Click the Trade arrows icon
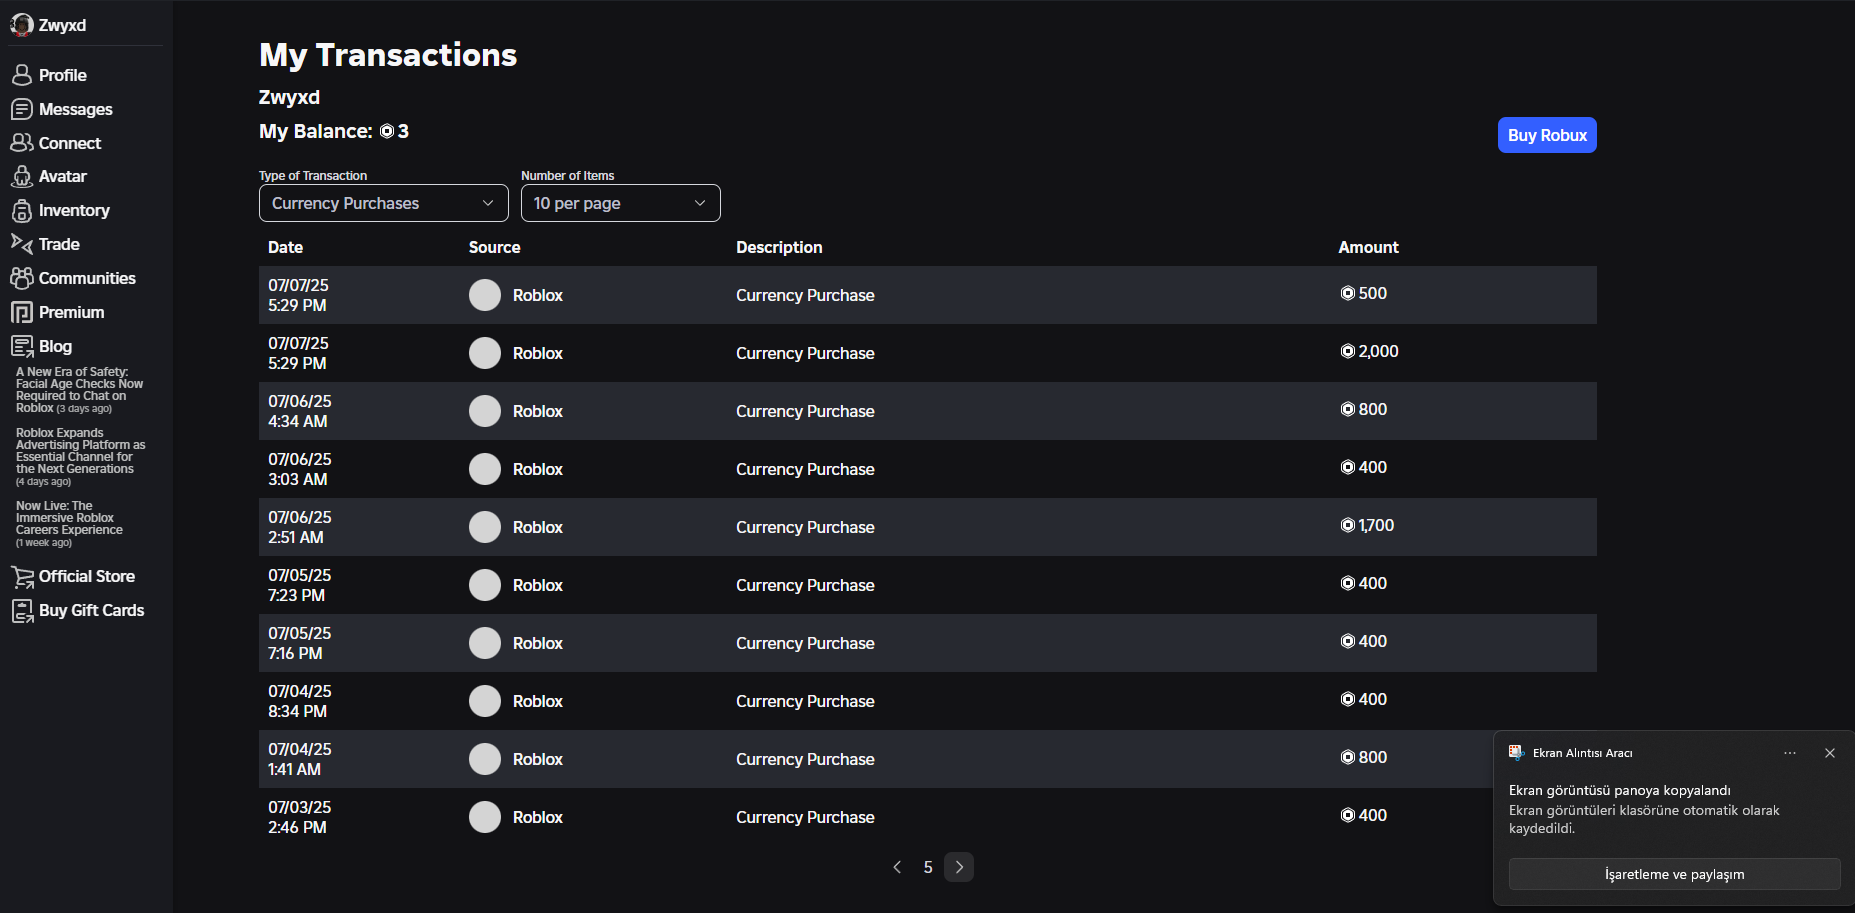Screen dimensions: 1855x913 [21, 244]
